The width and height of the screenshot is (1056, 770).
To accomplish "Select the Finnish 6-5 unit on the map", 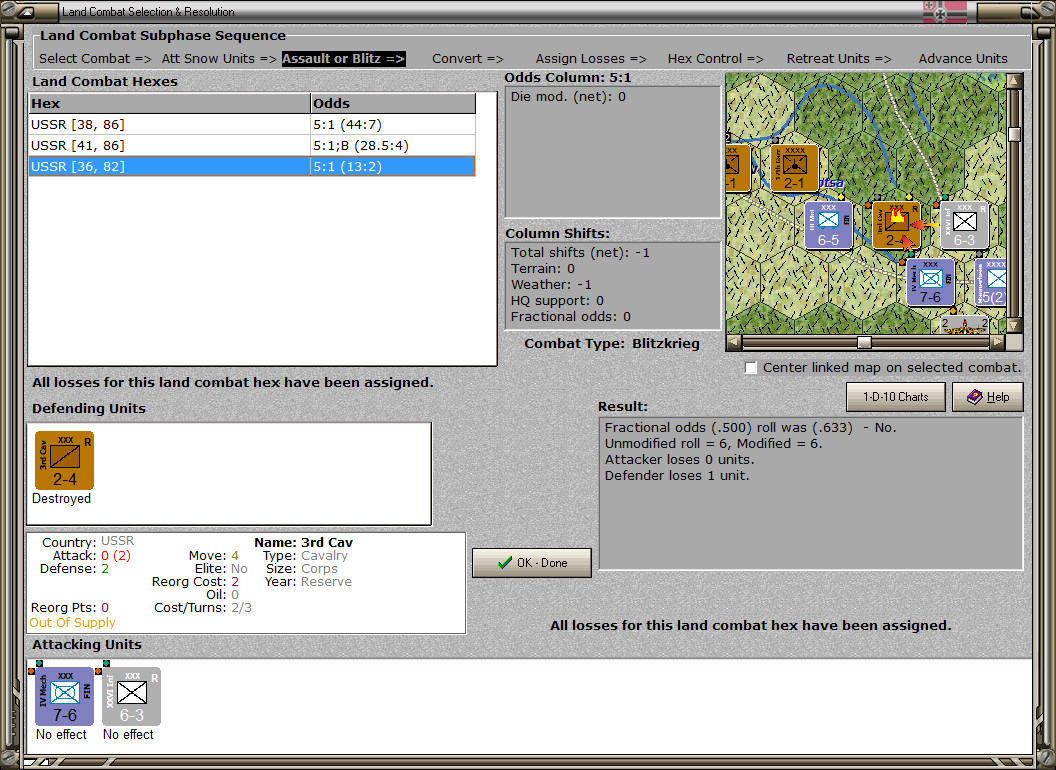I will pos(828,225).
